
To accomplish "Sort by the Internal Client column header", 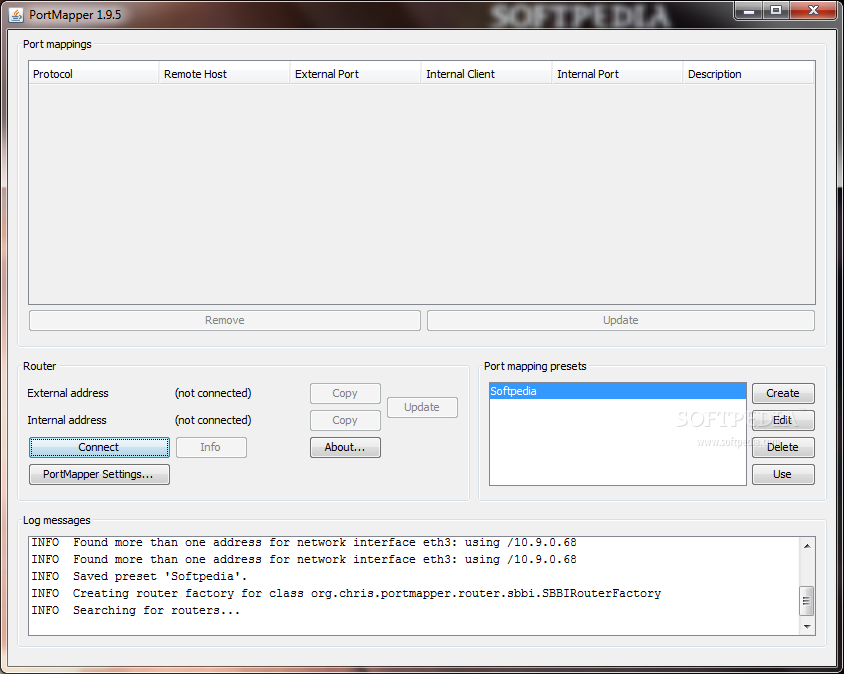I will (x=487, y=74).
